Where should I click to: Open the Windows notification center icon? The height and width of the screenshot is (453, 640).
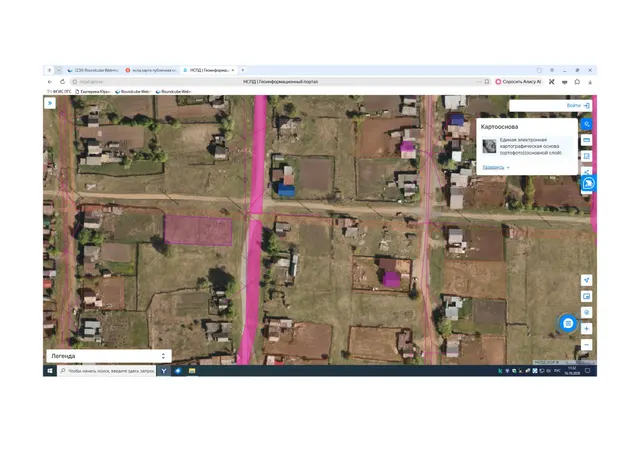tap(588, 371)
